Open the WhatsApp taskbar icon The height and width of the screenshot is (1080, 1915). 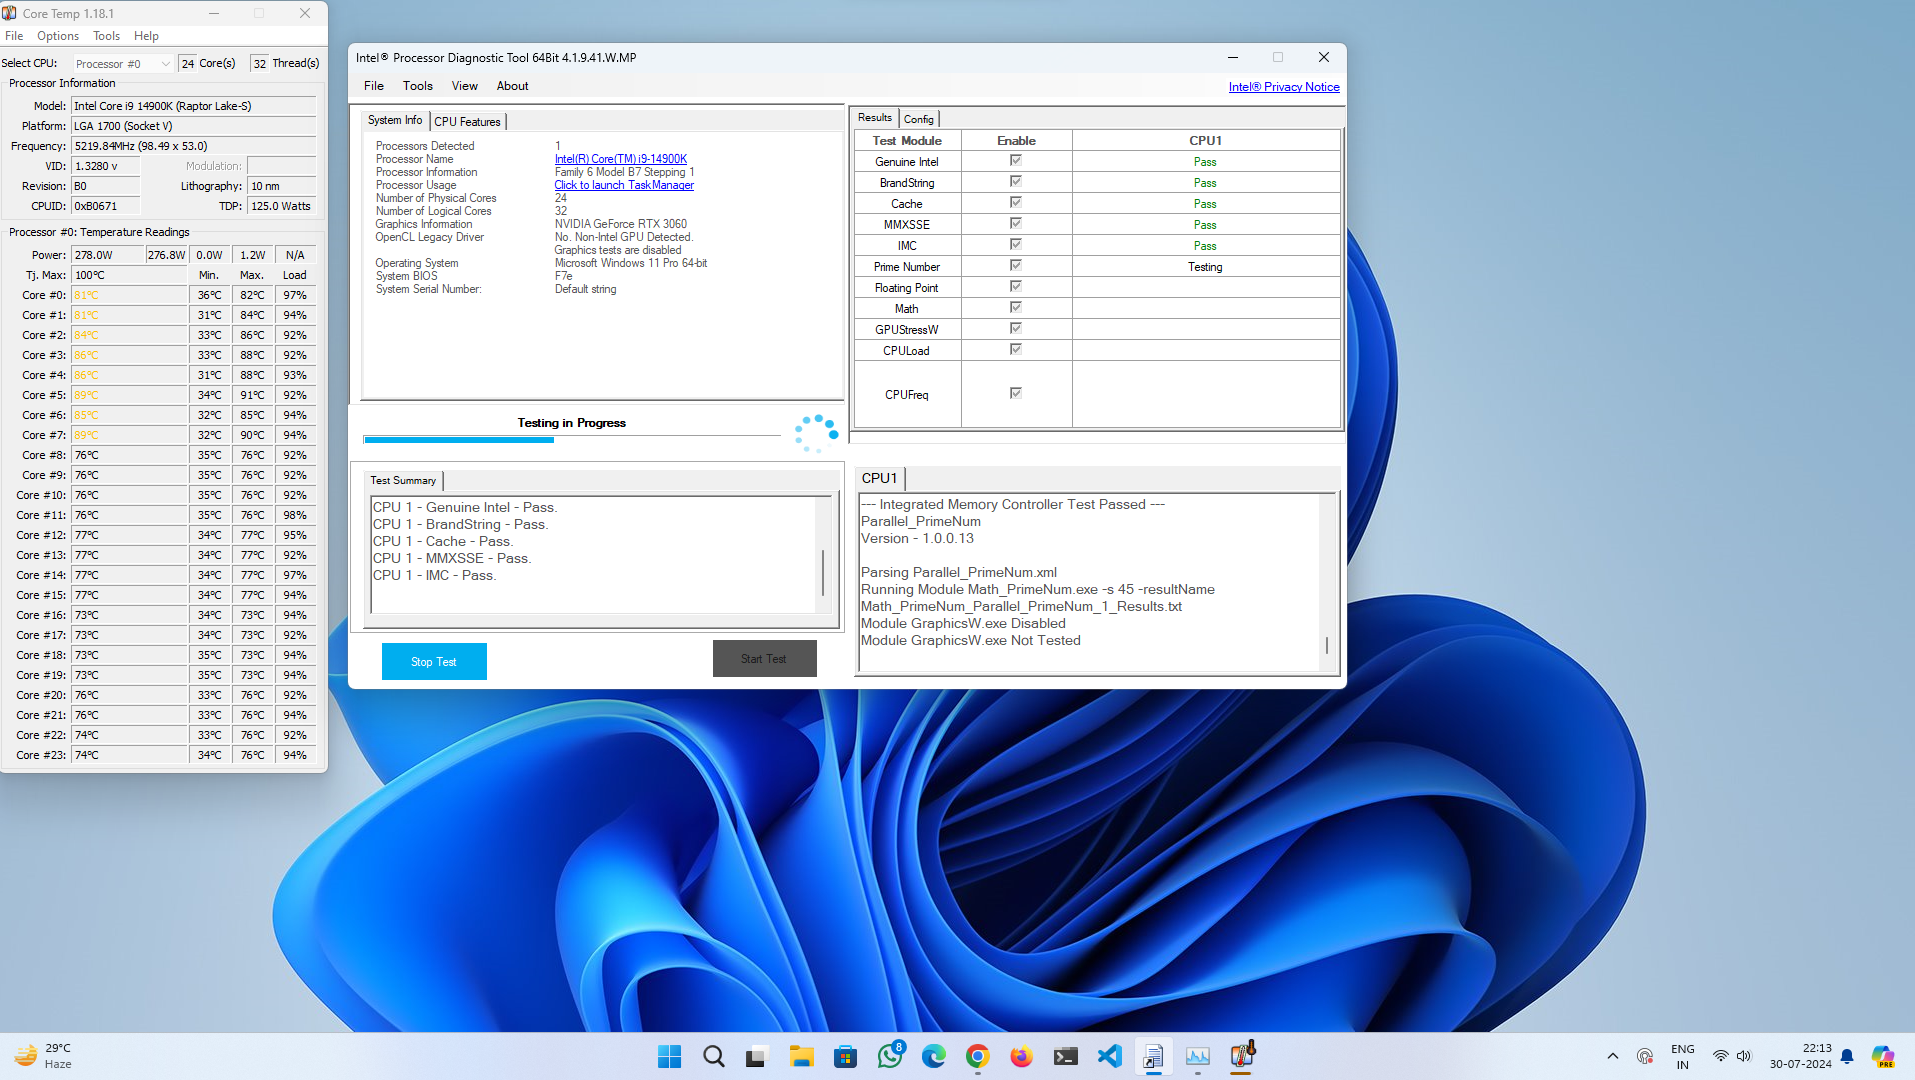pyautogui.click(x=889, y=1056)
